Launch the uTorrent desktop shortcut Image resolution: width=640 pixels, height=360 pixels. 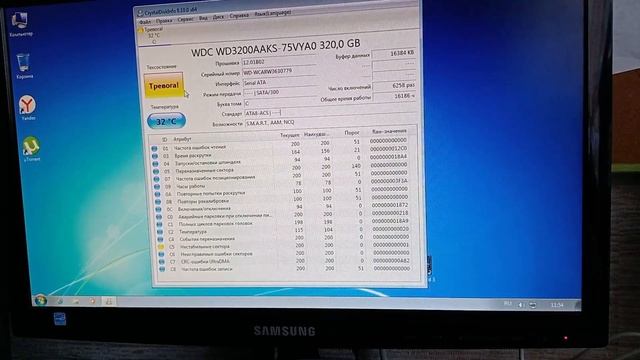(x=31, y=149)
